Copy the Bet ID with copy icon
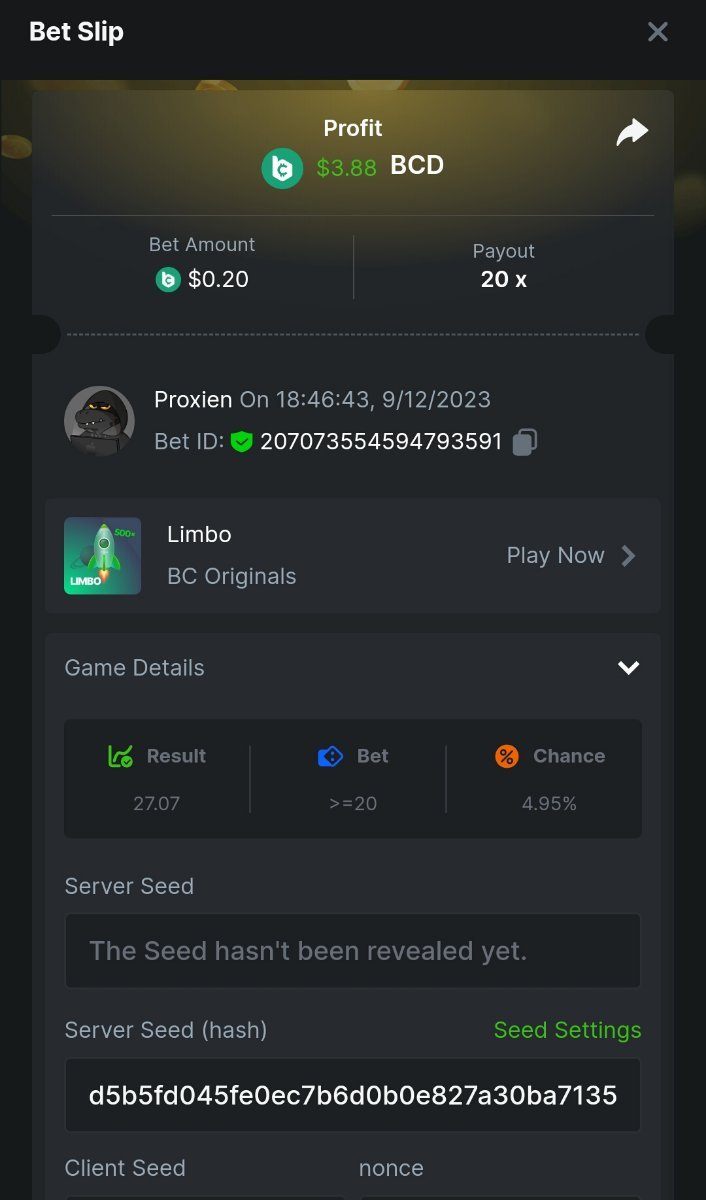This screenshot has height=1200, width=706. [x=525, y=442]
